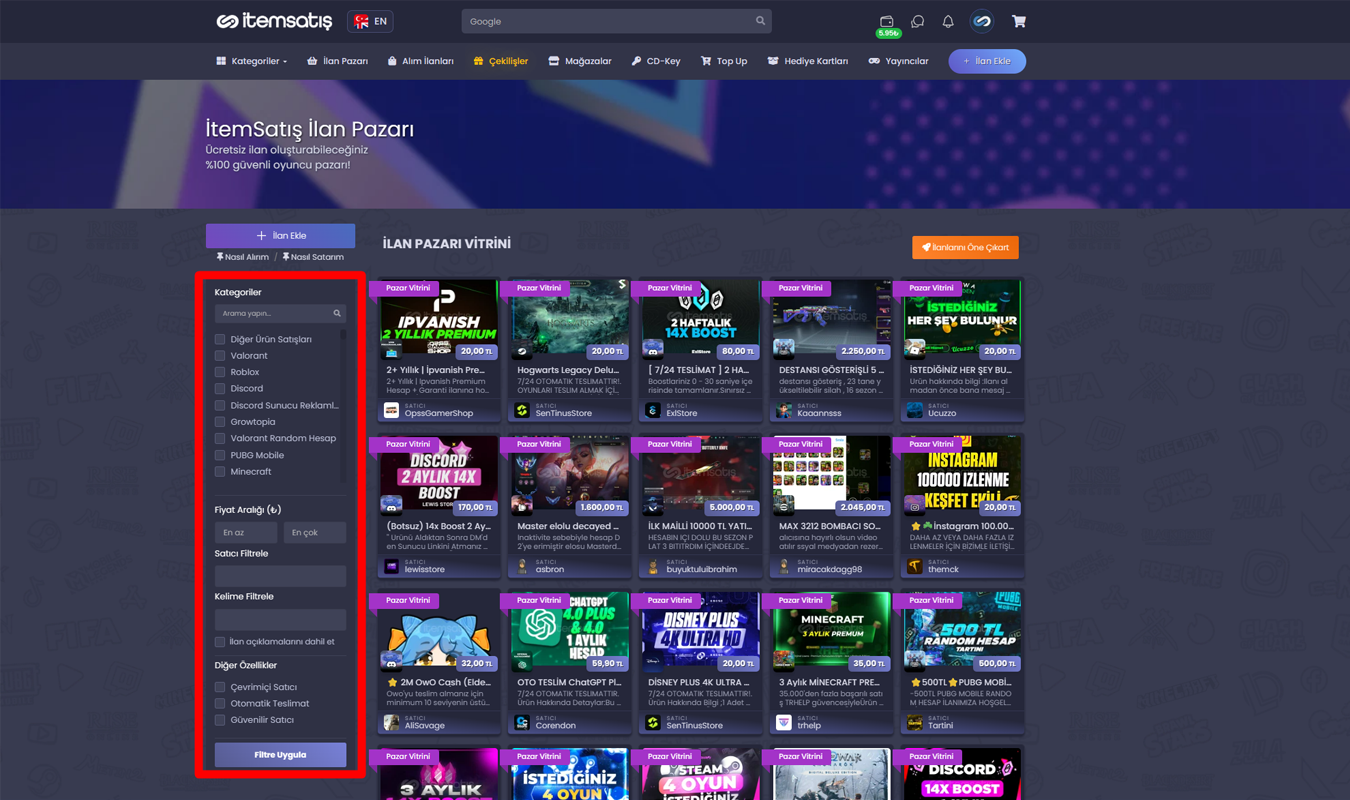The image size is (1350, 800).
Task: Click Tartini seller avatar
Action: [915, 723]
